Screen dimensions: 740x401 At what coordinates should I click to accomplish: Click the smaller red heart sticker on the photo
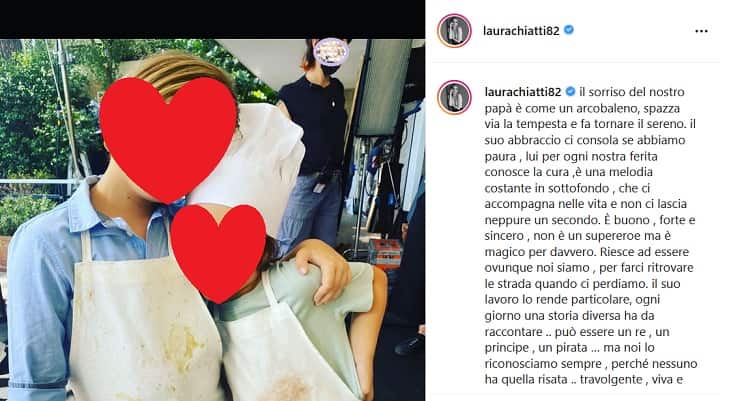point(219,252)
